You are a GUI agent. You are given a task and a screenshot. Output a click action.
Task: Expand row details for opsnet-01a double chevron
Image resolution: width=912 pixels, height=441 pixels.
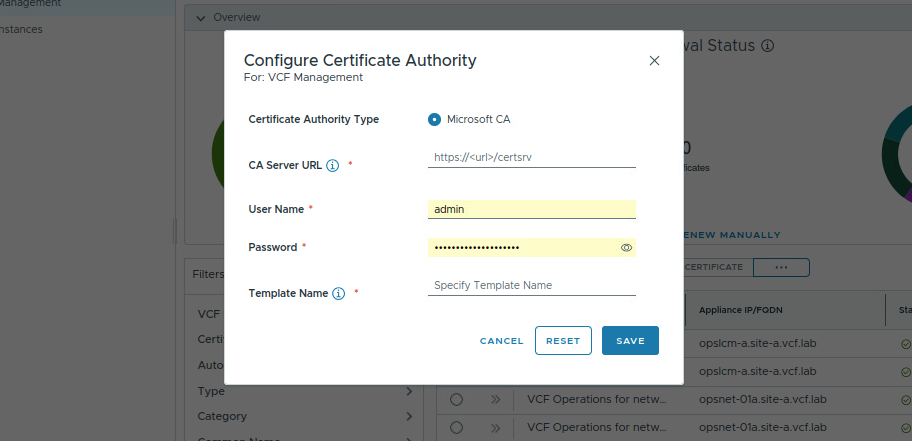click(x=495, y=399)
